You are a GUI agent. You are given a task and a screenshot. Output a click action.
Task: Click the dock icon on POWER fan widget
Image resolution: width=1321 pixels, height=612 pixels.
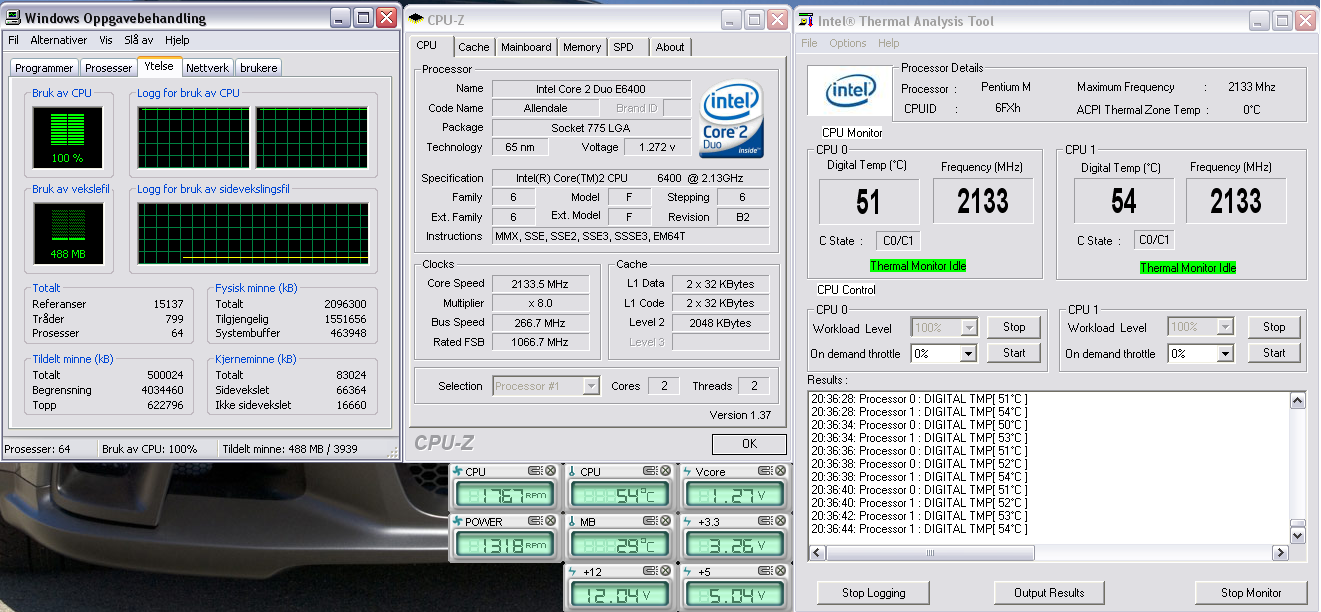[536, 521]
